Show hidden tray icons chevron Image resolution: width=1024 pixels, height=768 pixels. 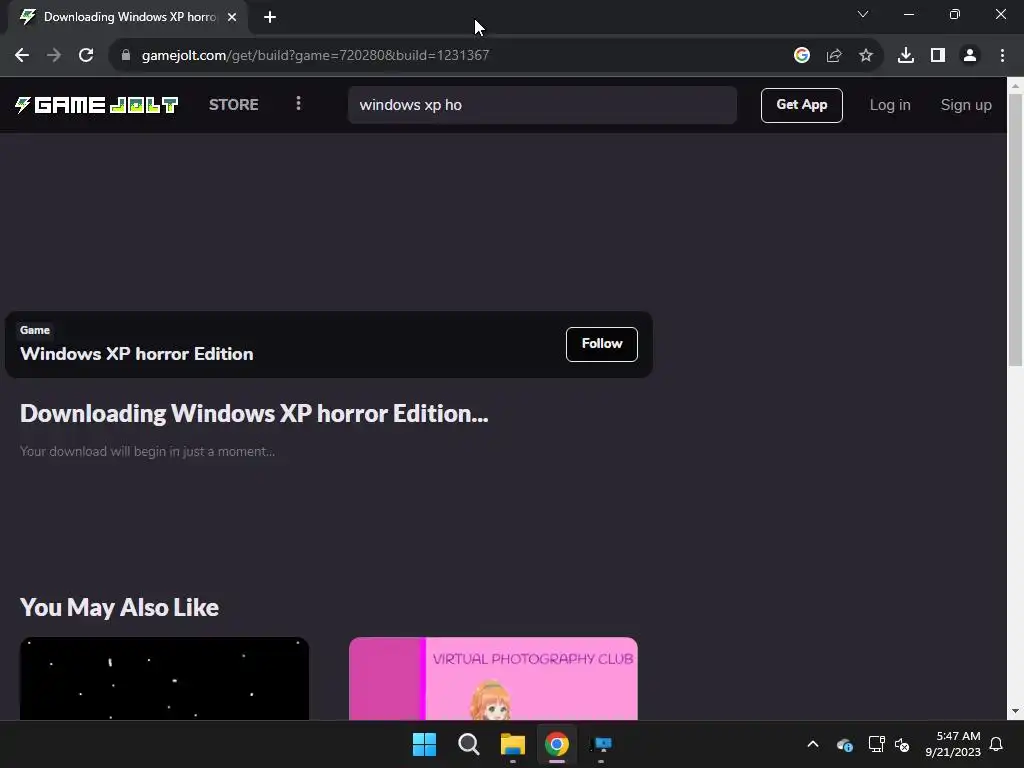[813, 744]
